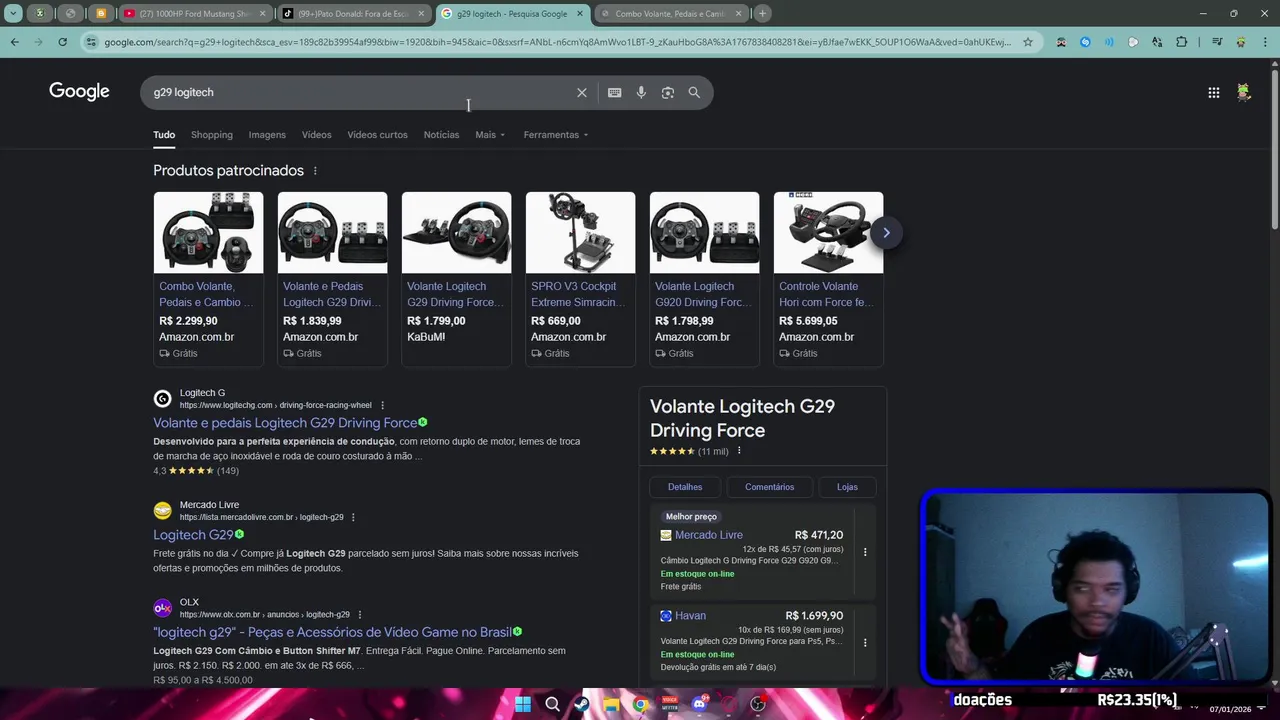Open options menu next to the Mercado Livre result
The height and width of the screenshot is (720, 1280).
[x=353, y=517]
